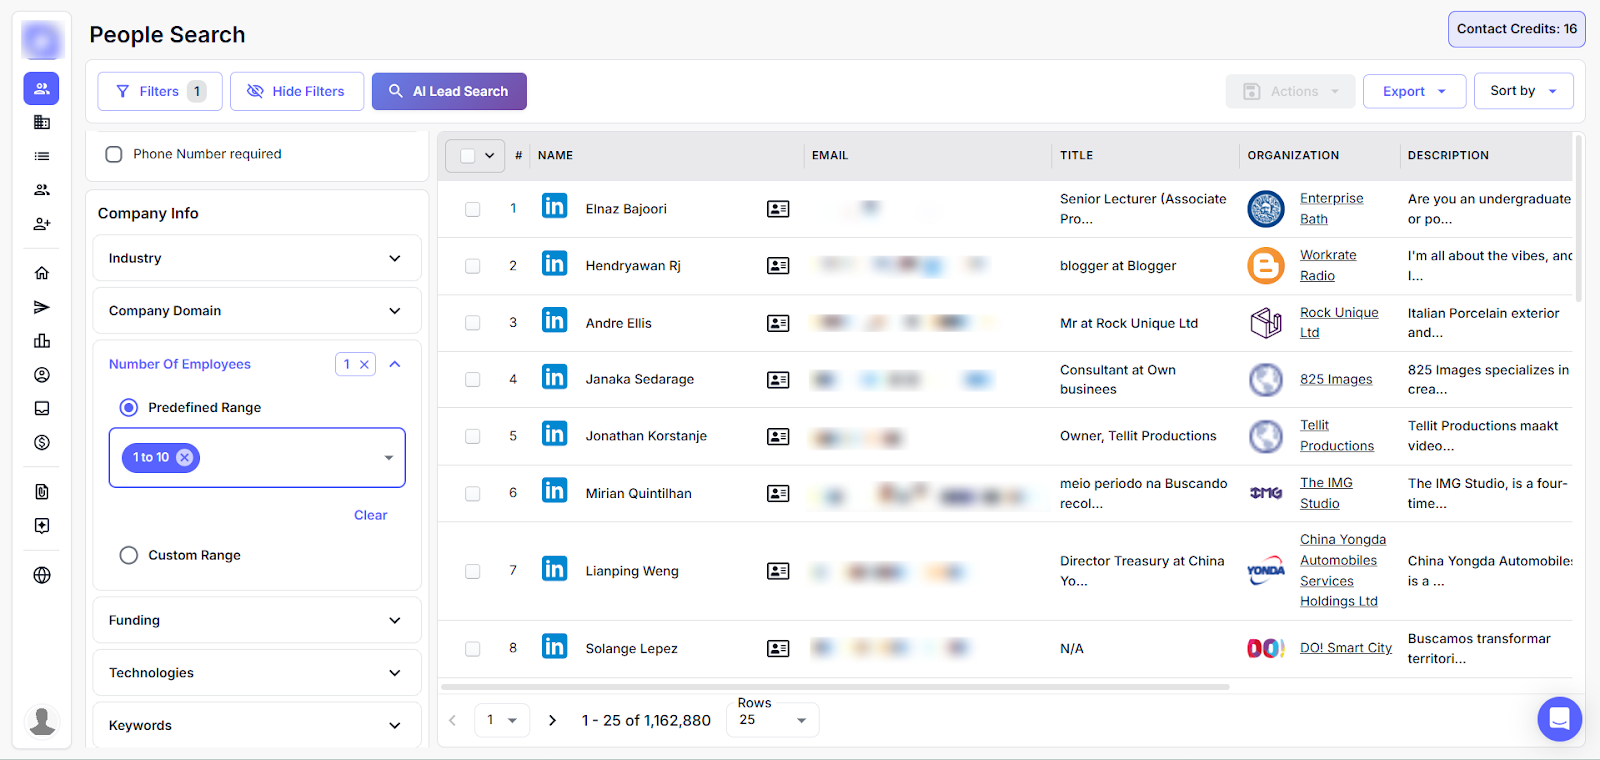Image resolution: width=1600 pixels, height=760 pixels.
Task: Open the chat support bubble
Action: coord(1559,718)
